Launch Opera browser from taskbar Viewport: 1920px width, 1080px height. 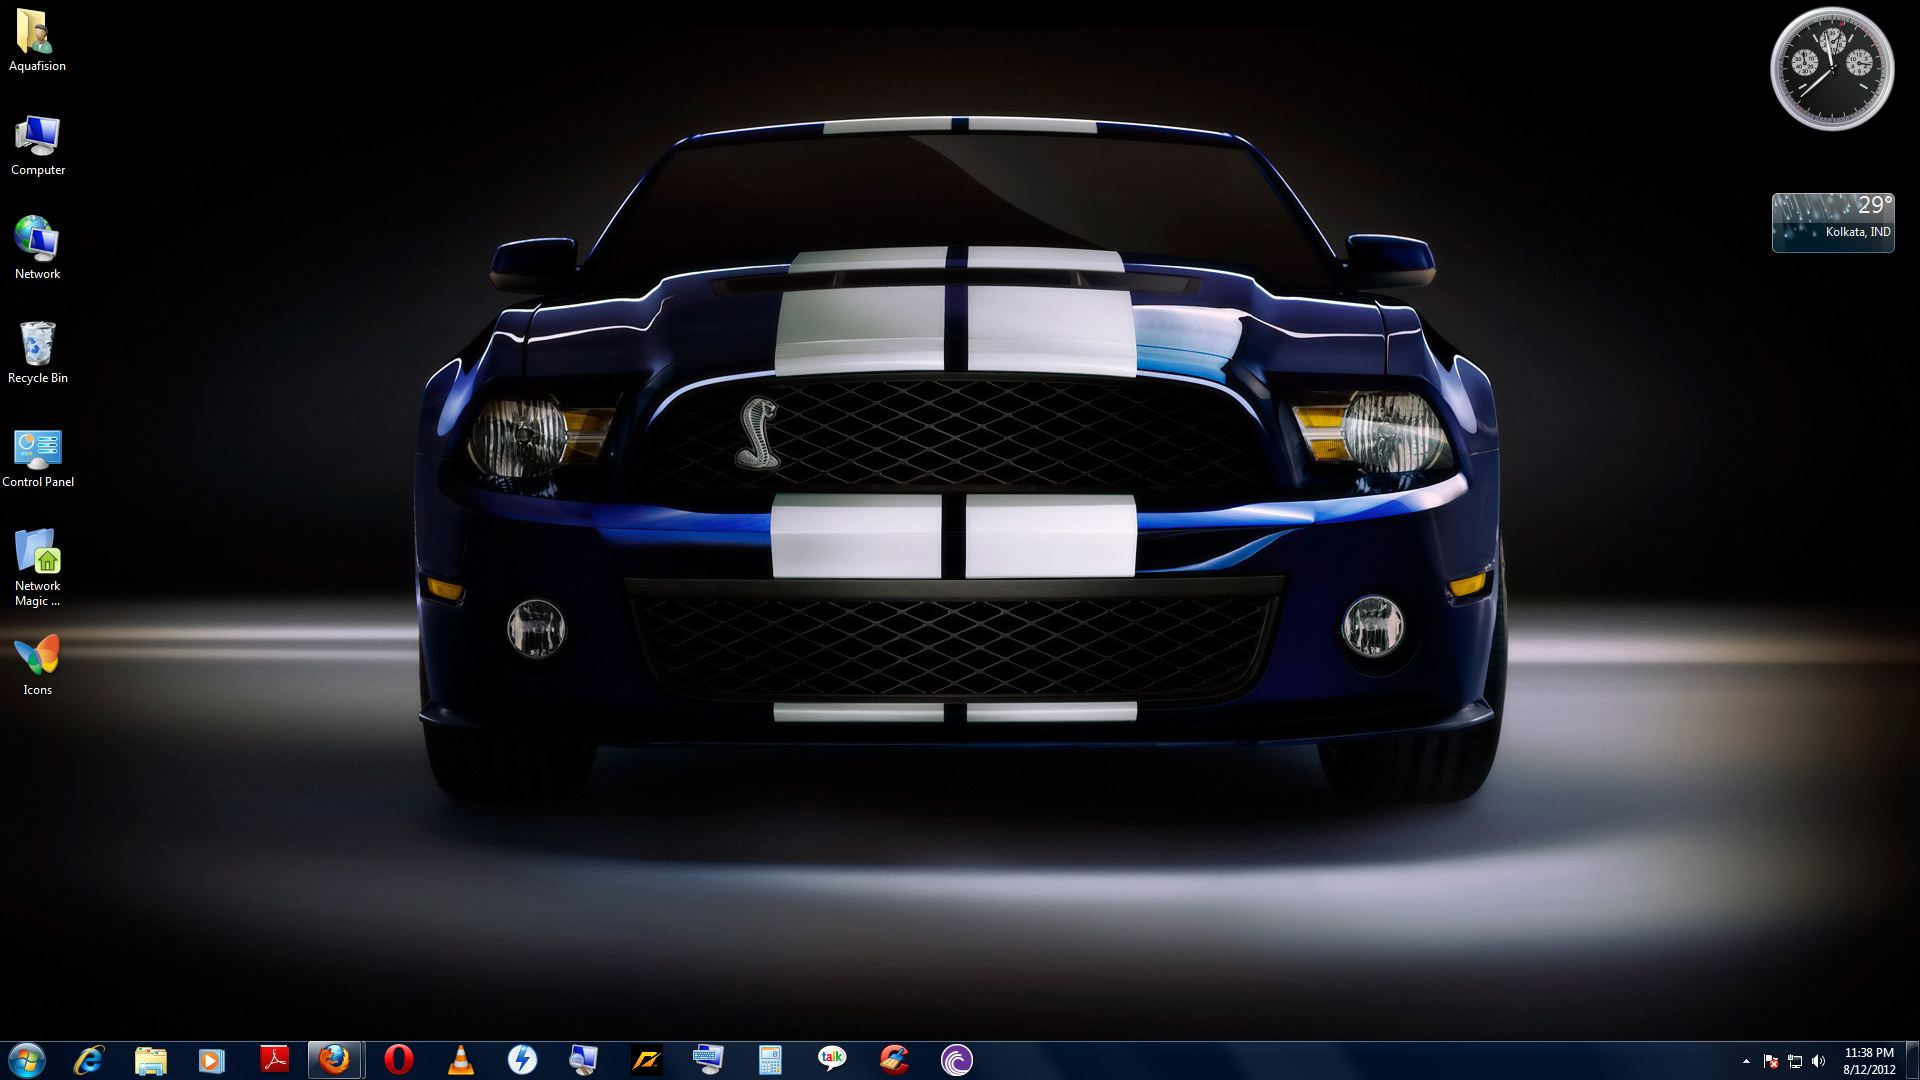[x=398, y=1060]
